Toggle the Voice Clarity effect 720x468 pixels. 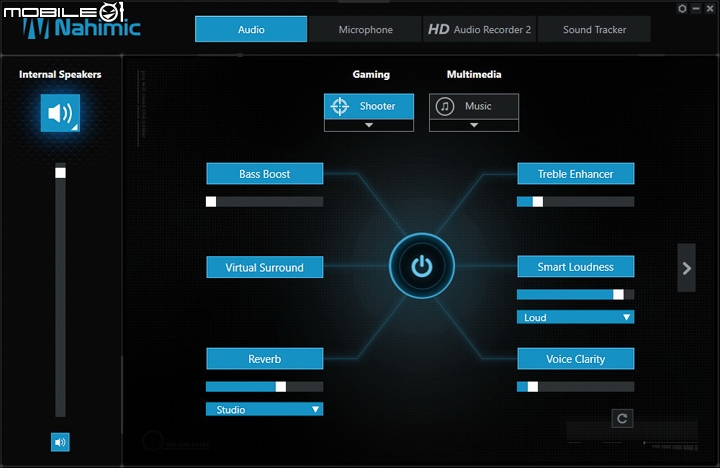click(x=576, y=359)
